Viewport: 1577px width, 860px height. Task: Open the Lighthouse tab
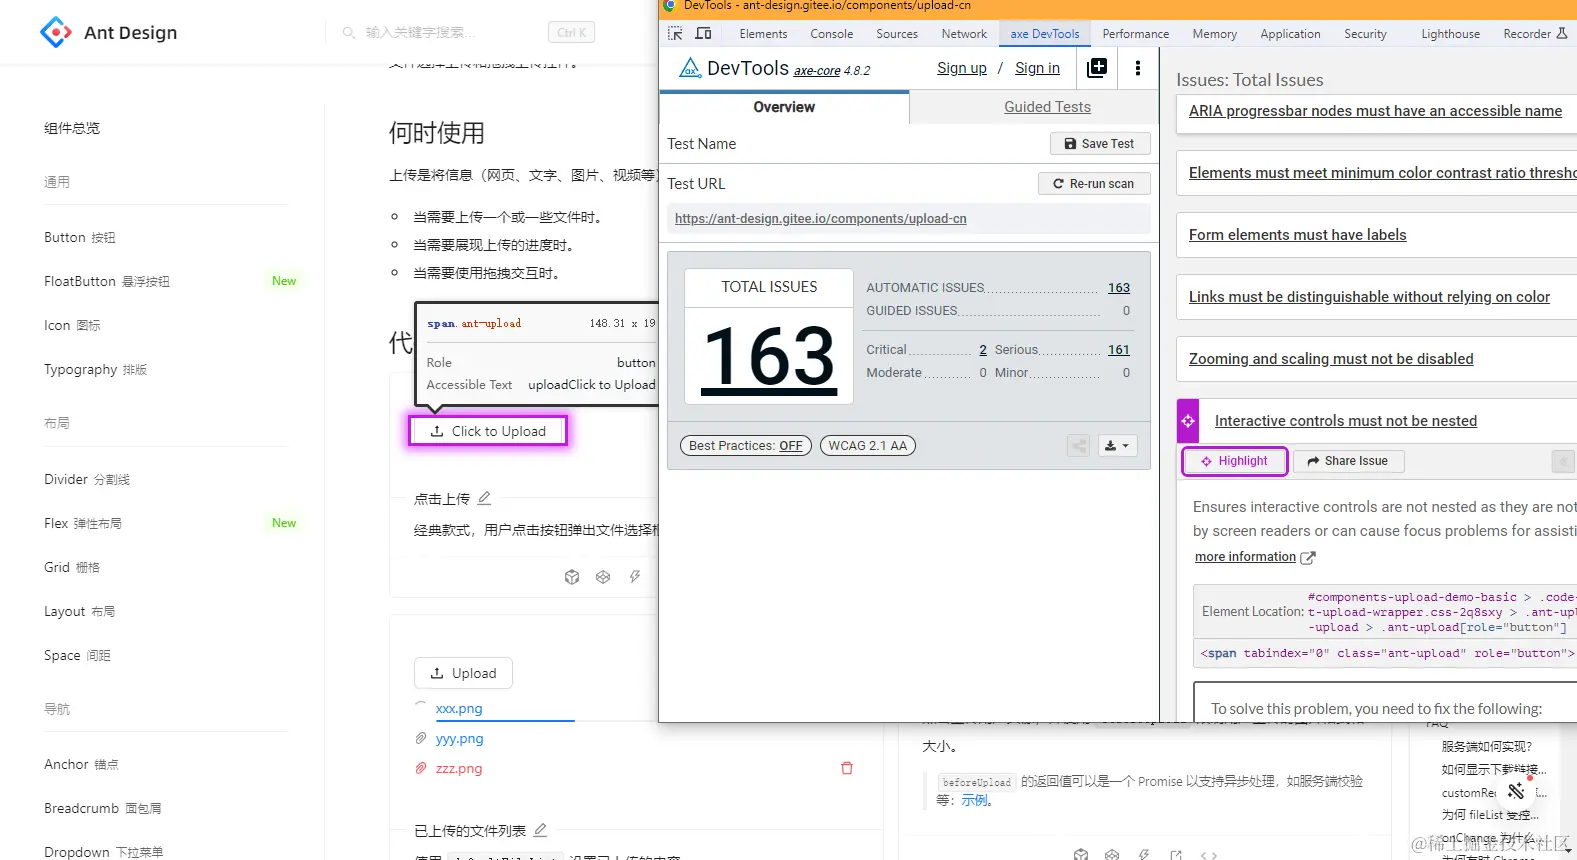point(1451,34)
